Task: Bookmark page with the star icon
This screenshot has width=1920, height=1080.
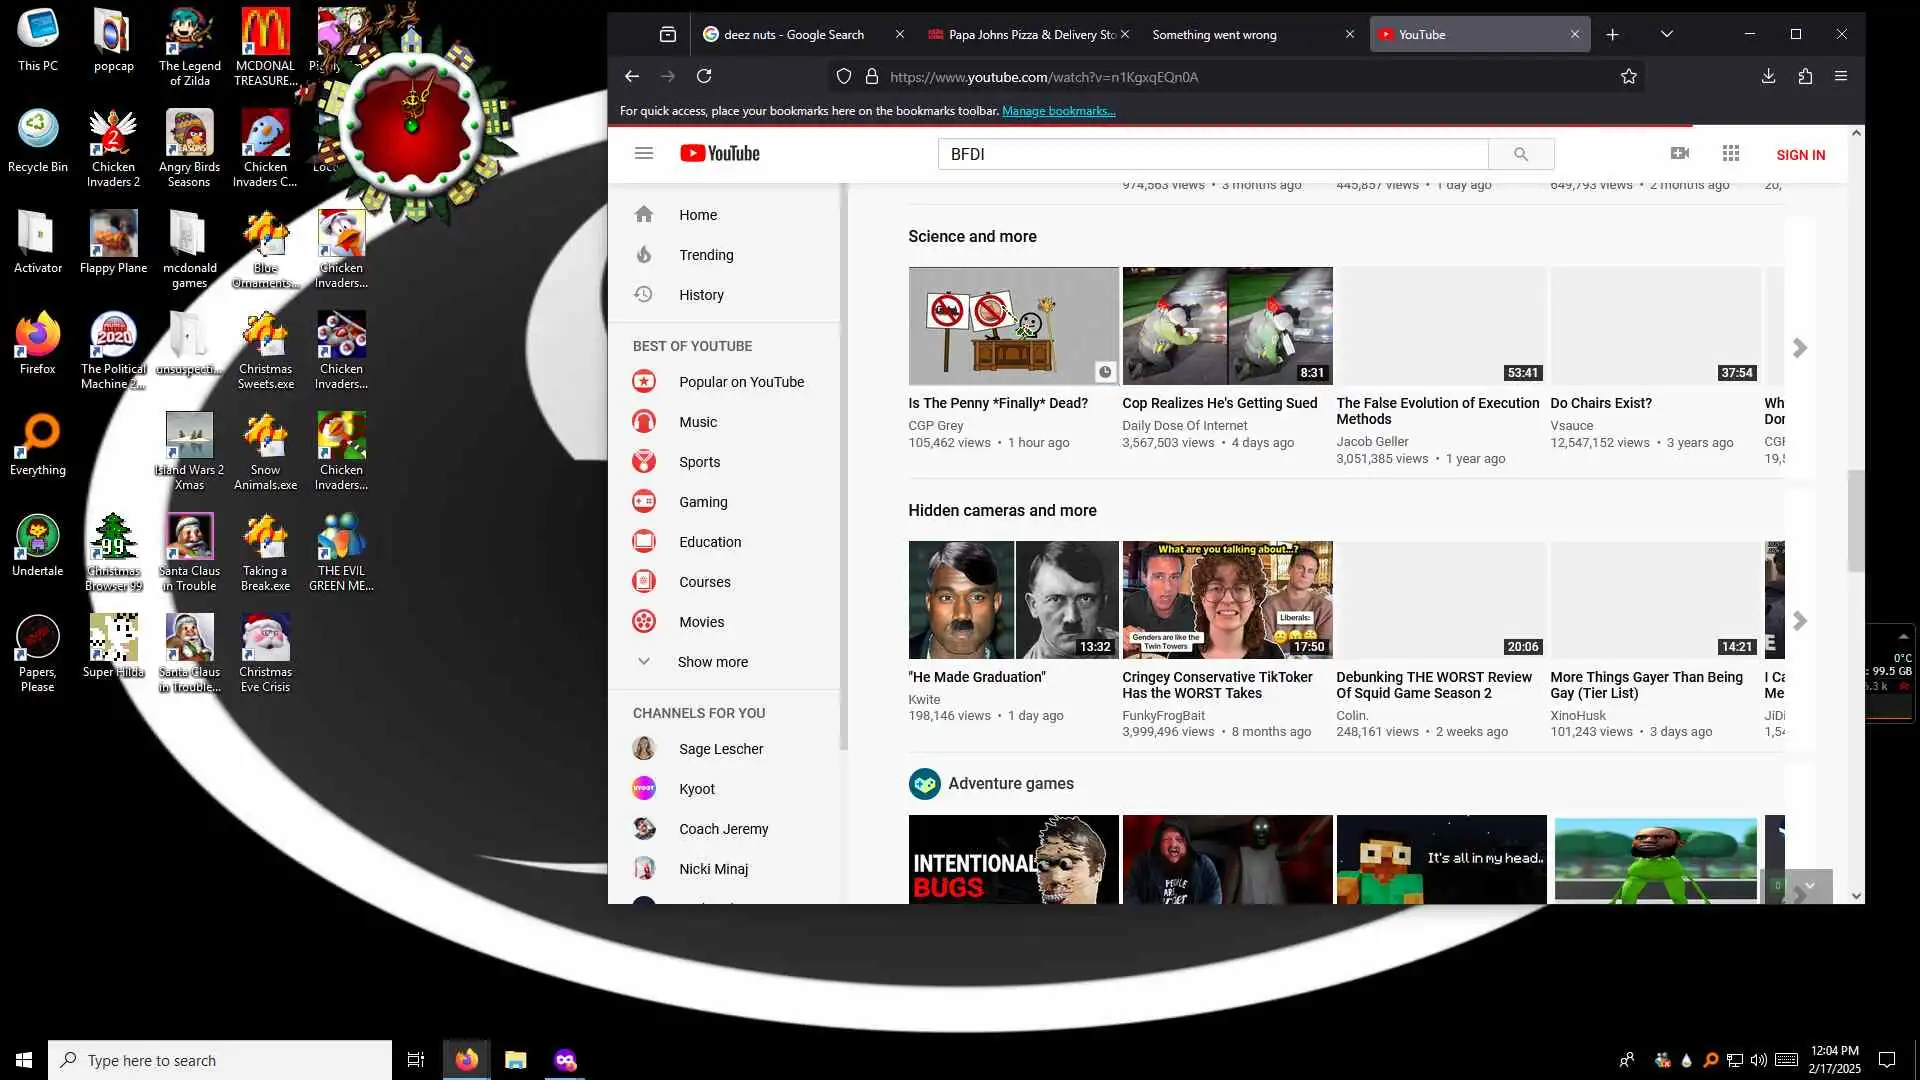Action: 1628,76
